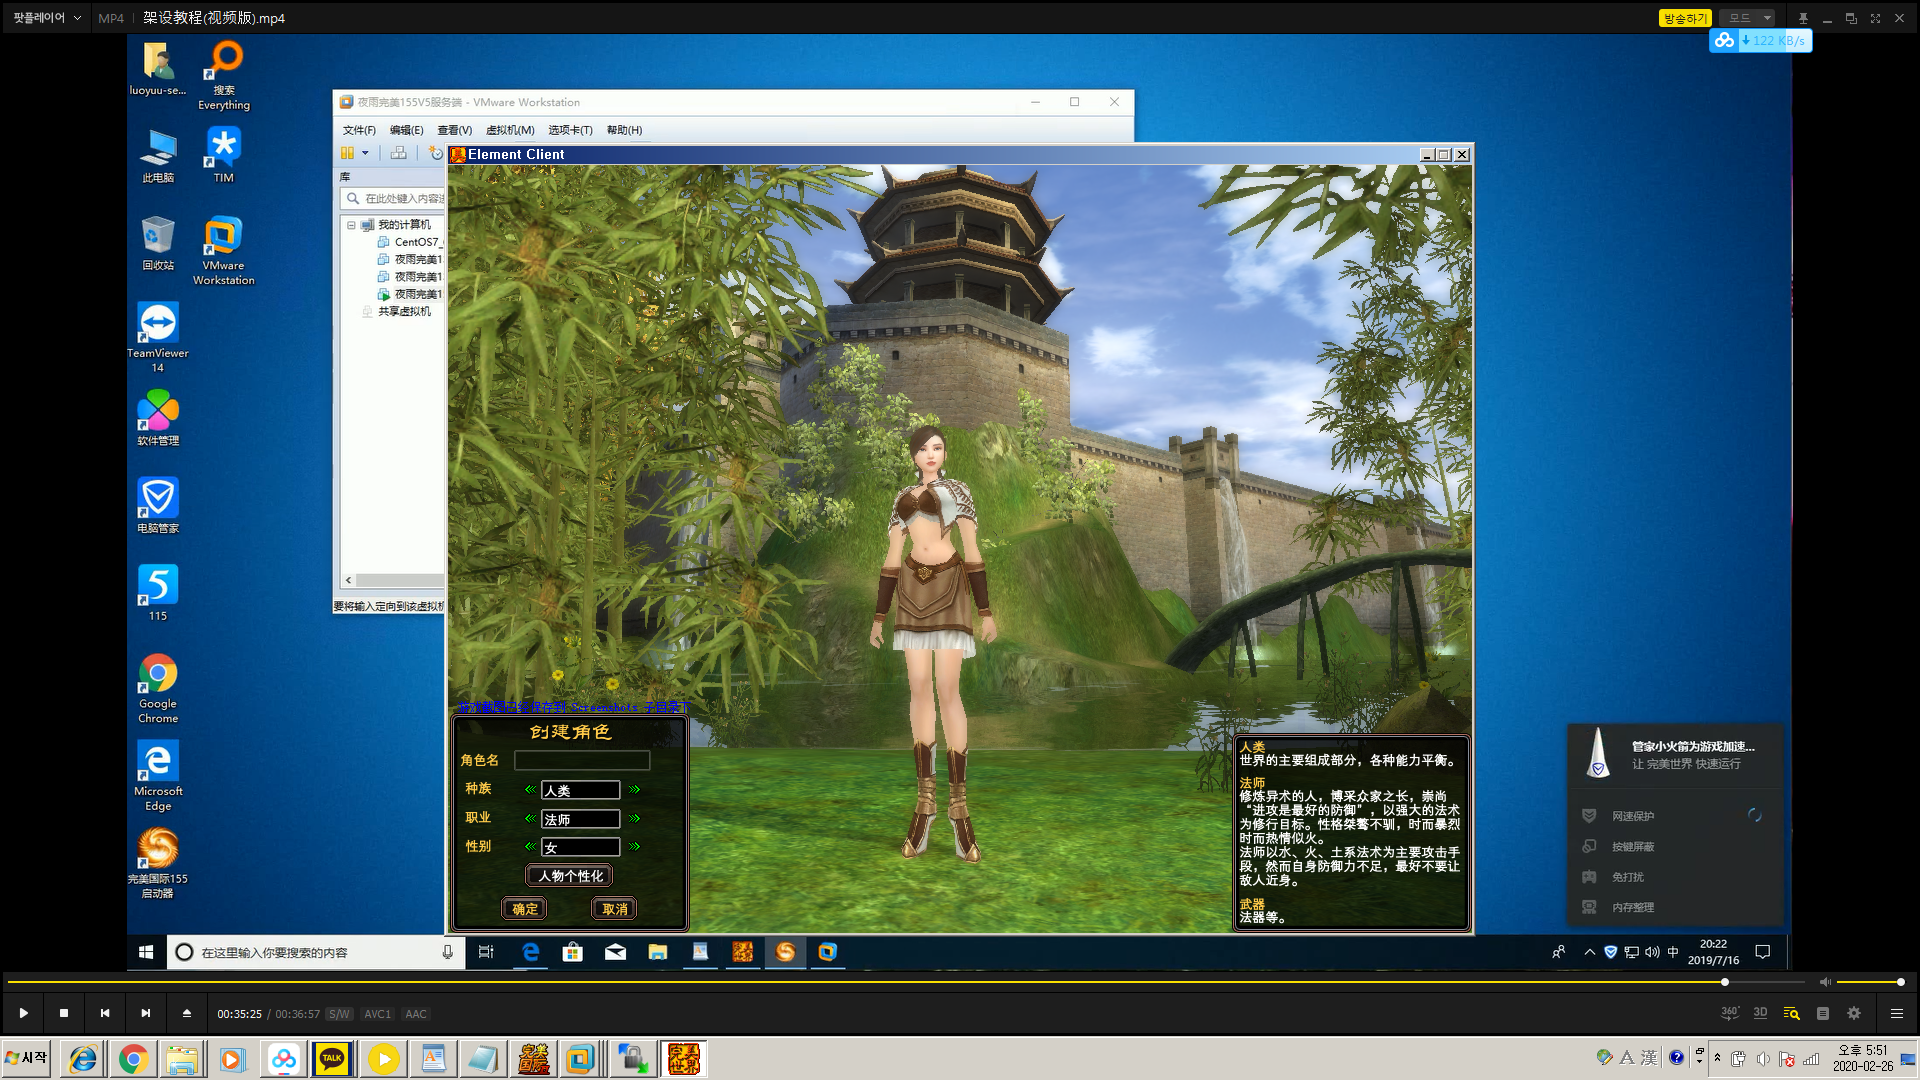1920x1080 pixels.
Task: Open the 查看(V) menu
Action: click(x=454, y=130)
